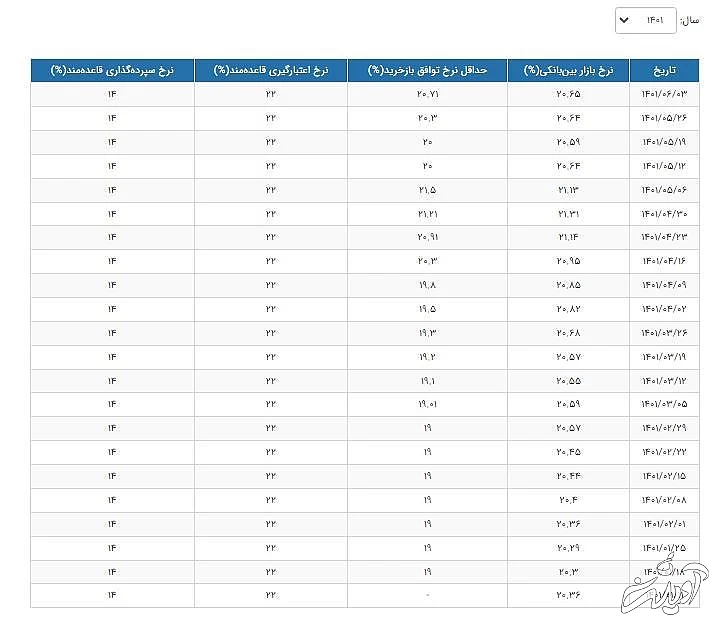Click the interbank rate value 21.31
The image size is (709, 627).
[568, 213]
